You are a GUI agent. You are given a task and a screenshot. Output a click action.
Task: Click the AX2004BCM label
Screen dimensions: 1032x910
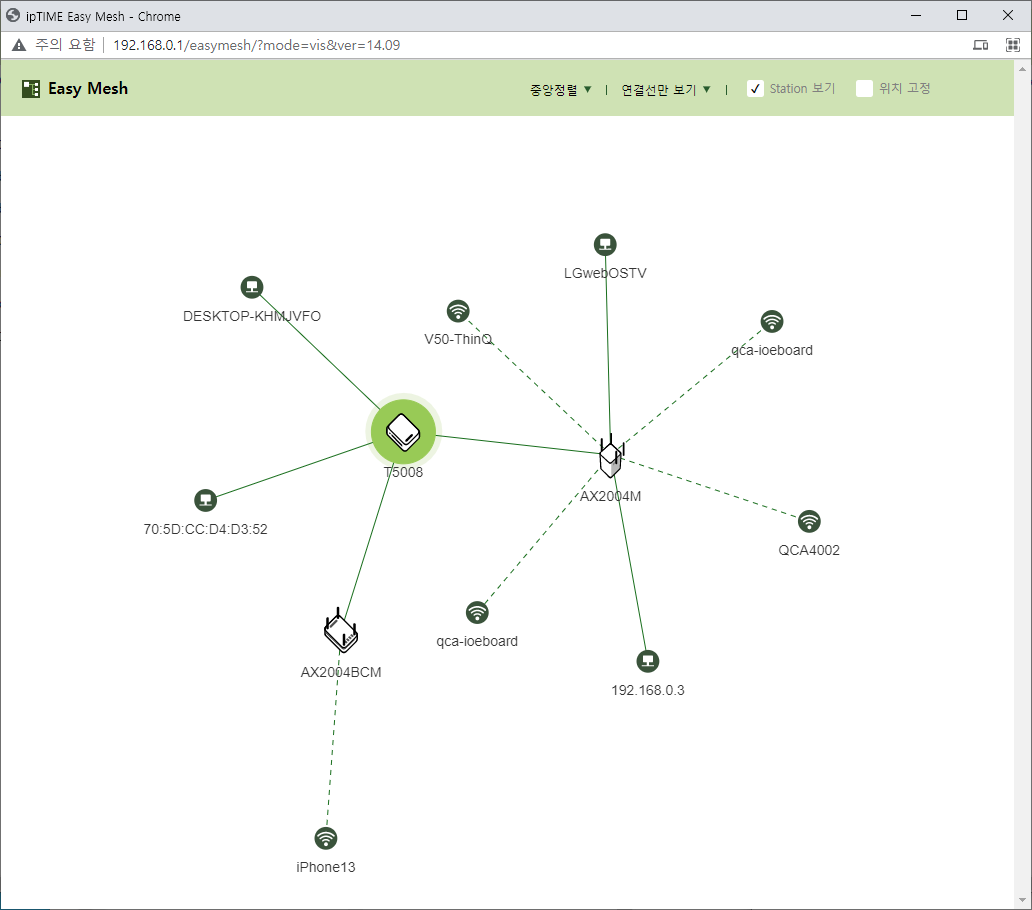[341, 672]
